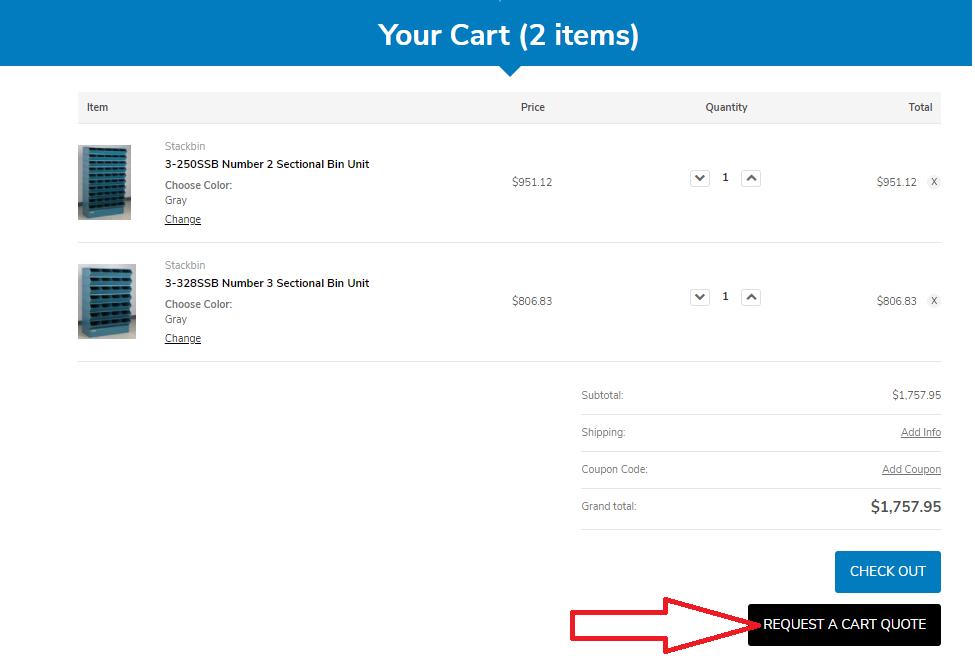Decrease quantity of 3-250SSB bin unit
This screenshot has width=975, height=668.
700,179
